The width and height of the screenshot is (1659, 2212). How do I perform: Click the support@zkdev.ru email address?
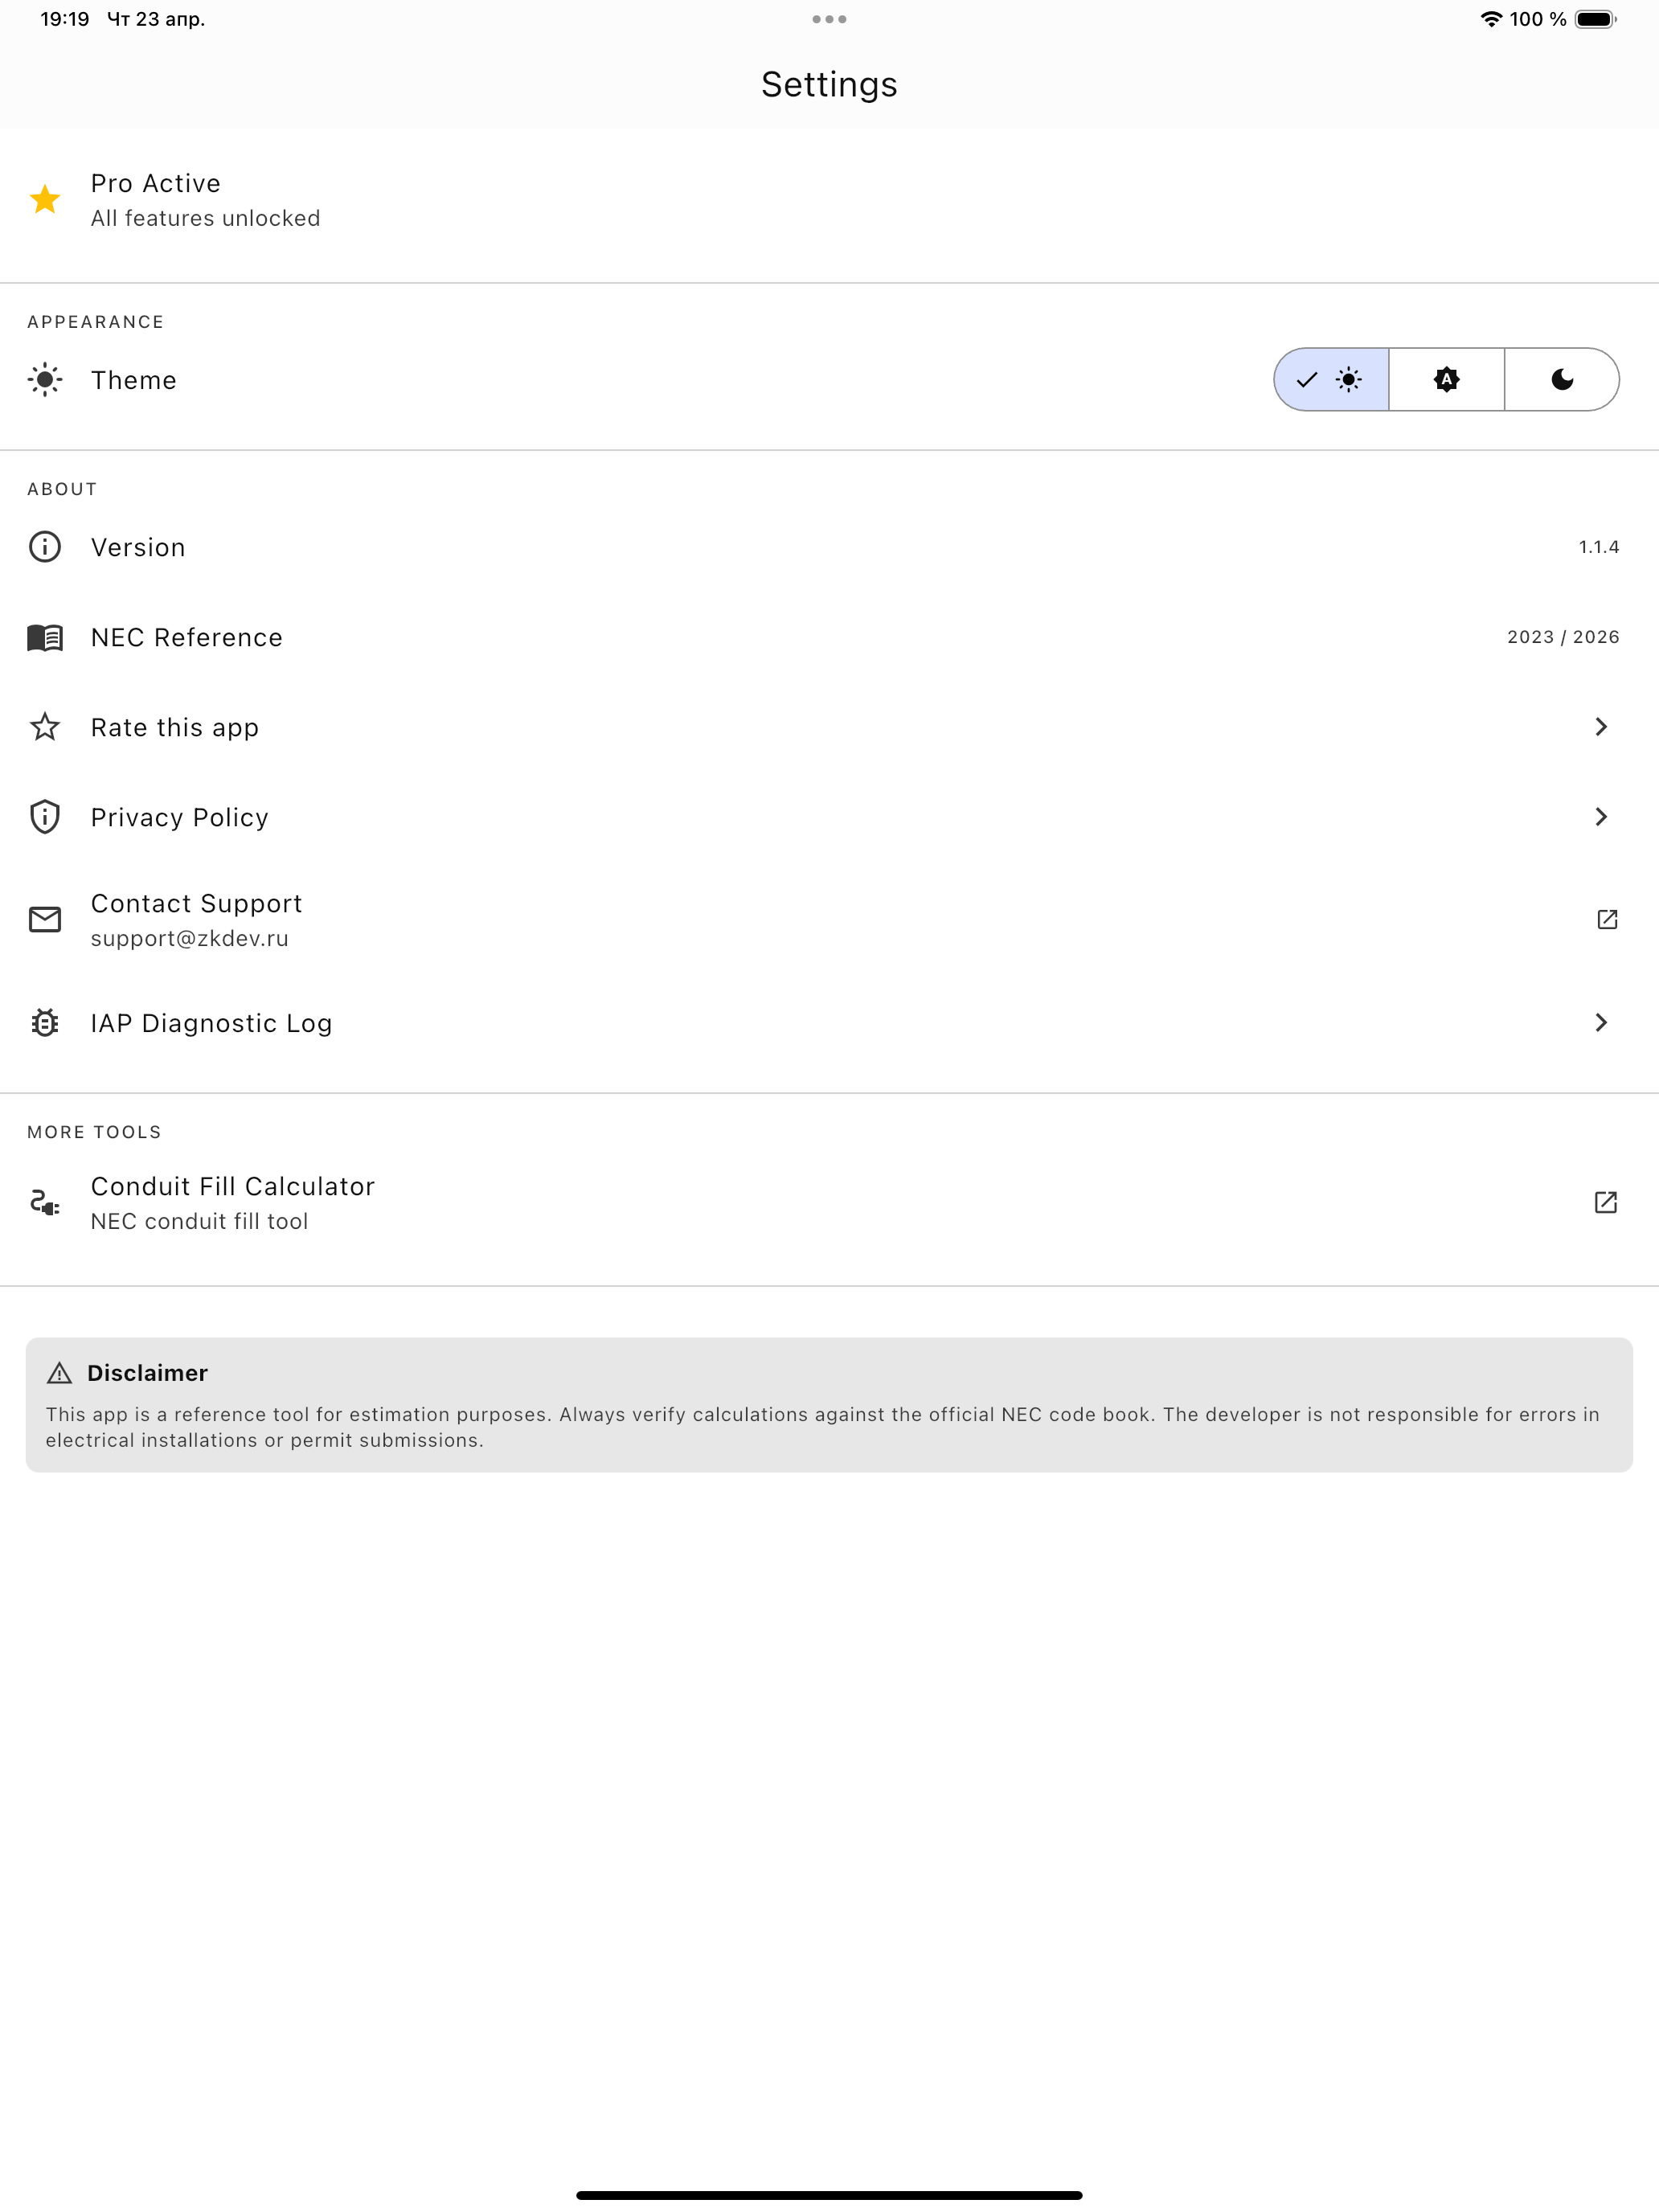(x=190, y=939)
